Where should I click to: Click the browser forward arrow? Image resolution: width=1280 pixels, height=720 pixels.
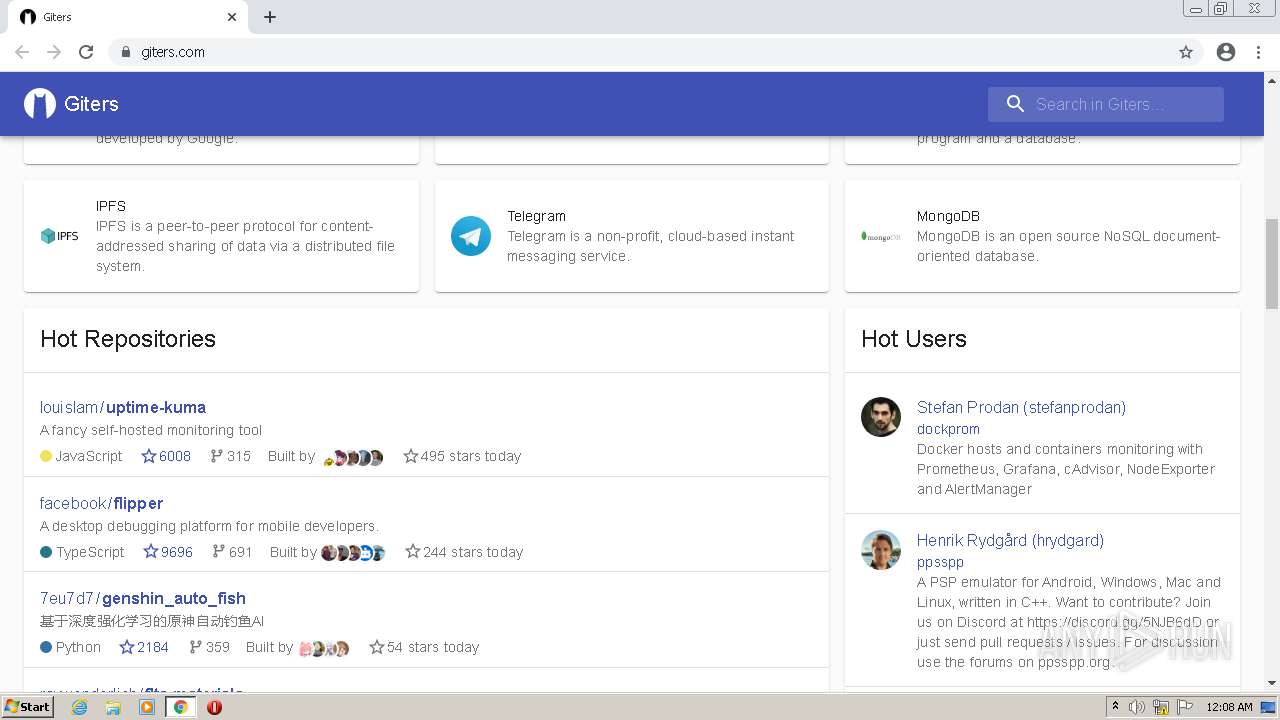(x=54, y=52)
